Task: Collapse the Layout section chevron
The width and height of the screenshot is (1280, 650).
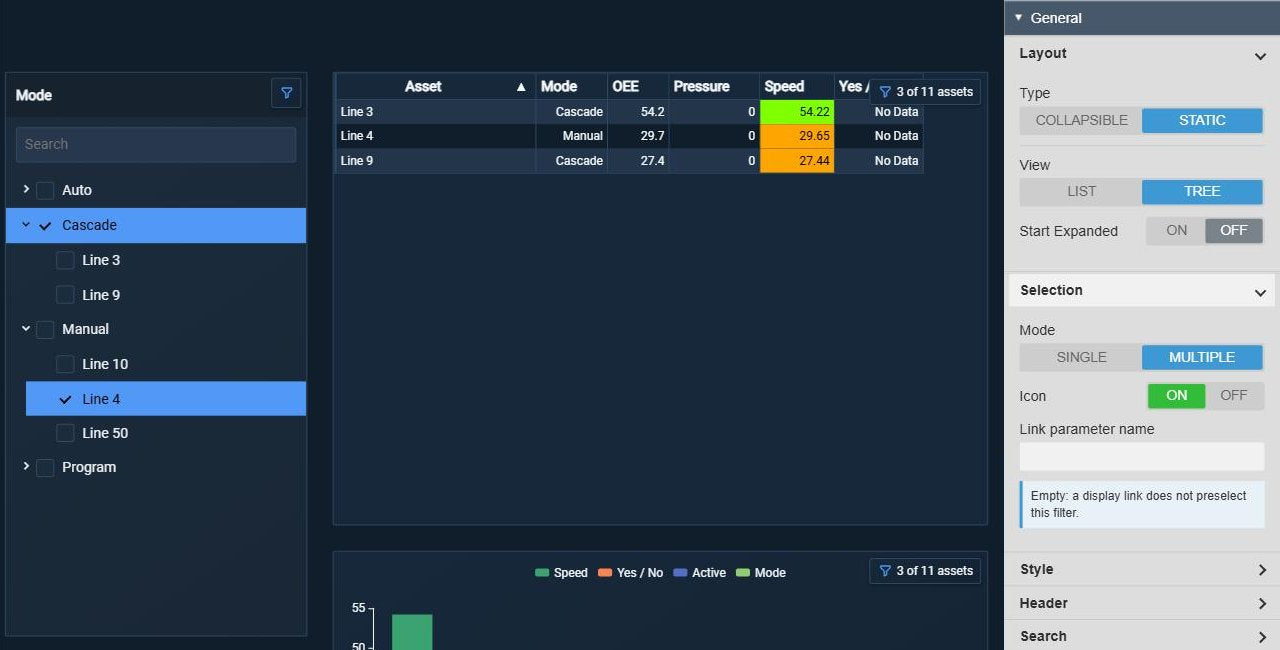Action: [x=1260, y=56]
